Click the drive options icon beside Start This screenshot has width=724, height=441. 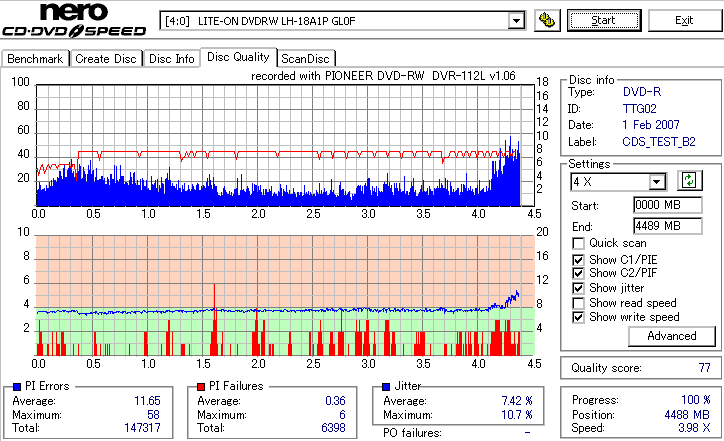(x=547, y=21)
